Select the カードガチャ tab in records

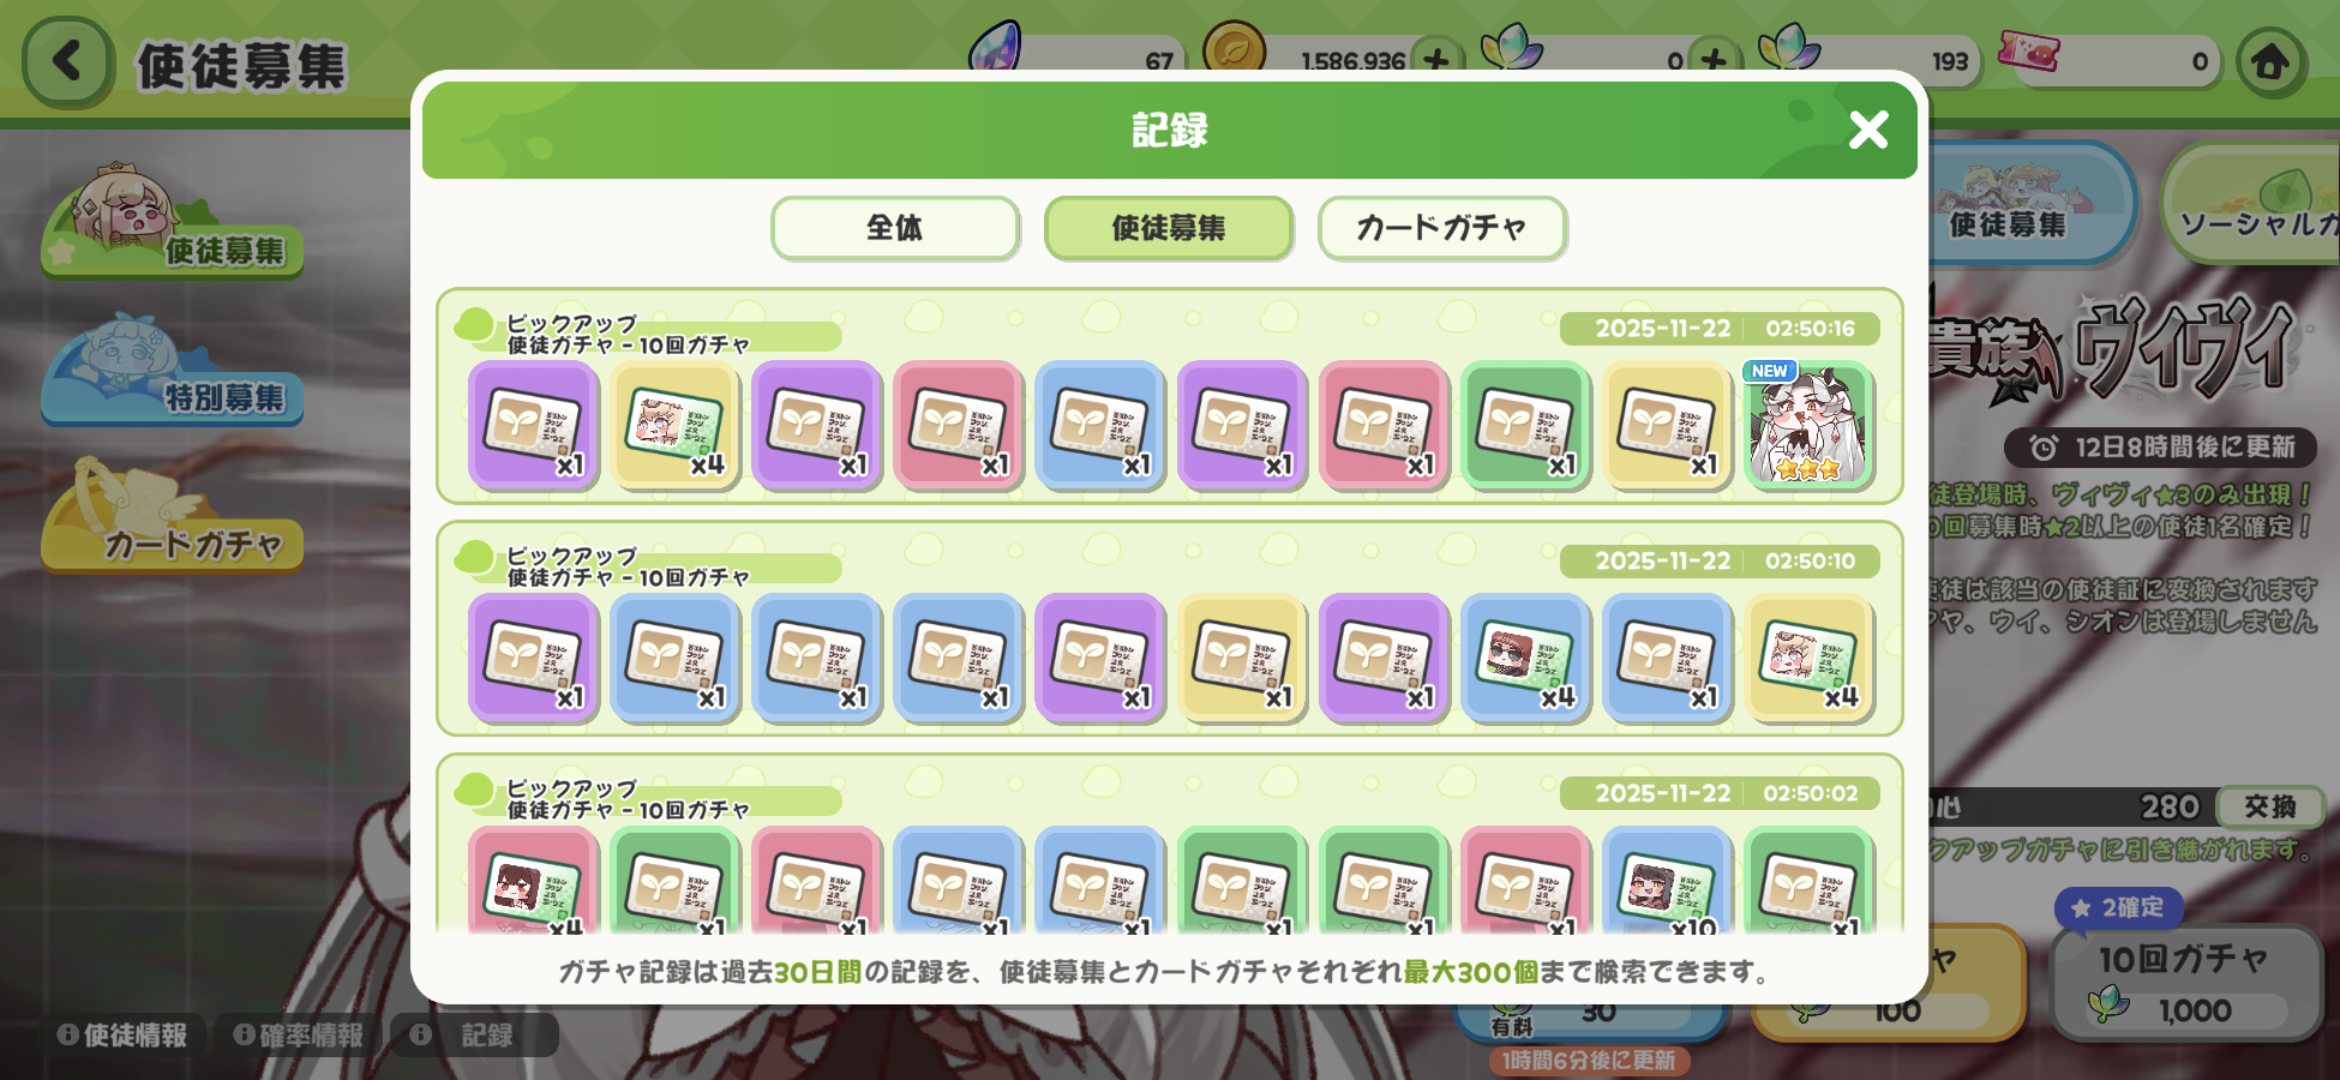tap(1441, 228)
